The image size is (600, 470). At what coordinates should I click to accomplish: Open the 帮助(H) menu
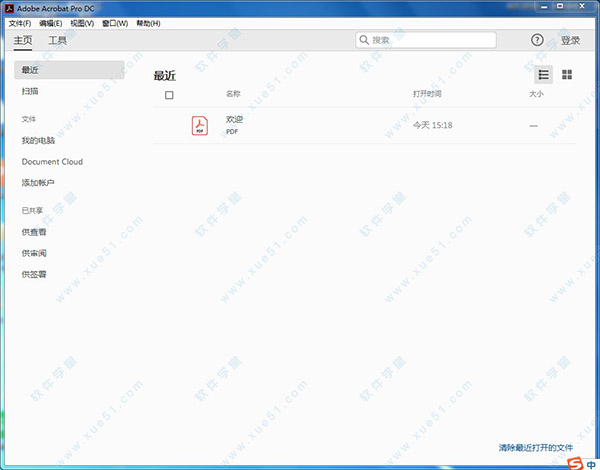click(x=148, y=23)
